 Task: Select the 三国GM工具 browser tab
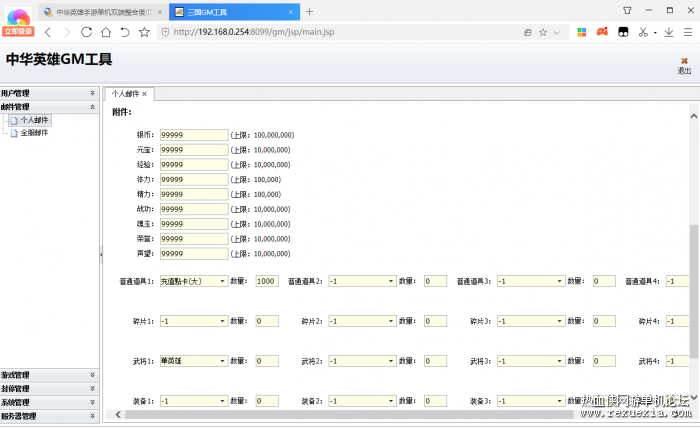[234, 12]
